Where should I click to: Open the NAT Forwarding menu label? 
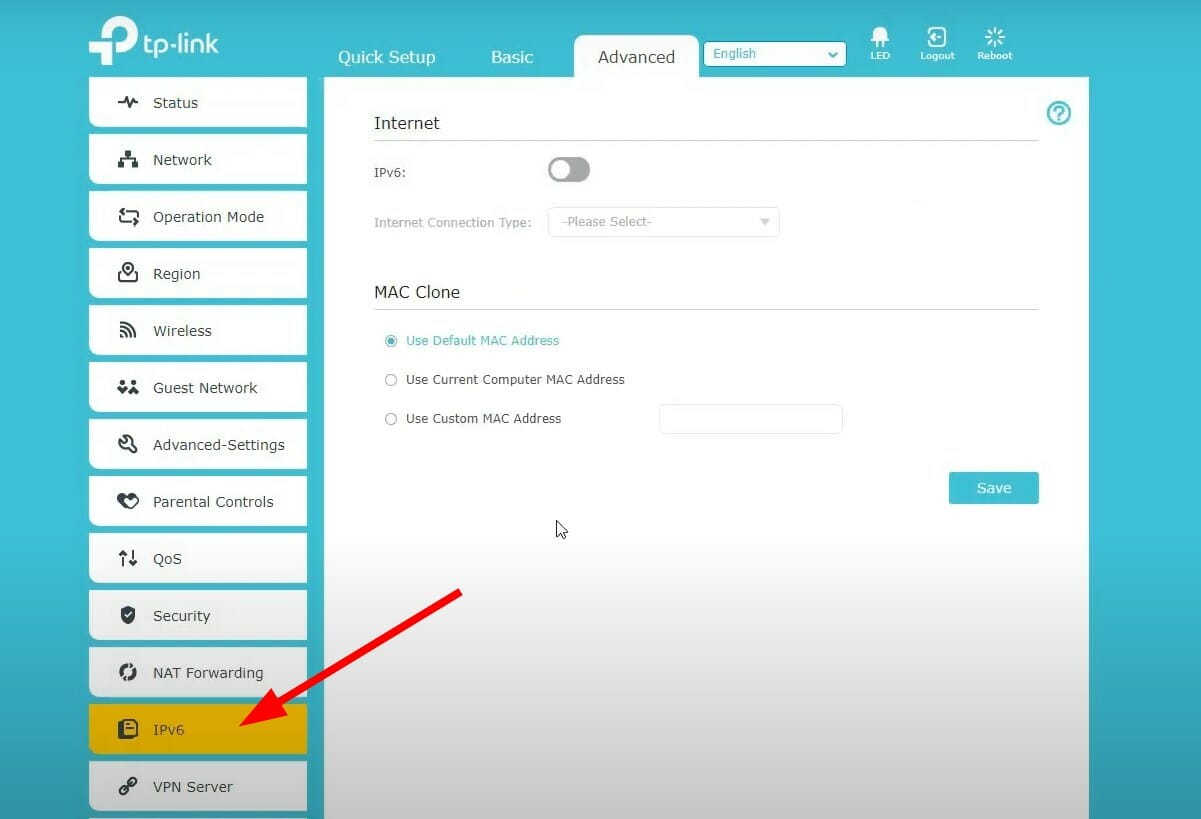(208, 673)
